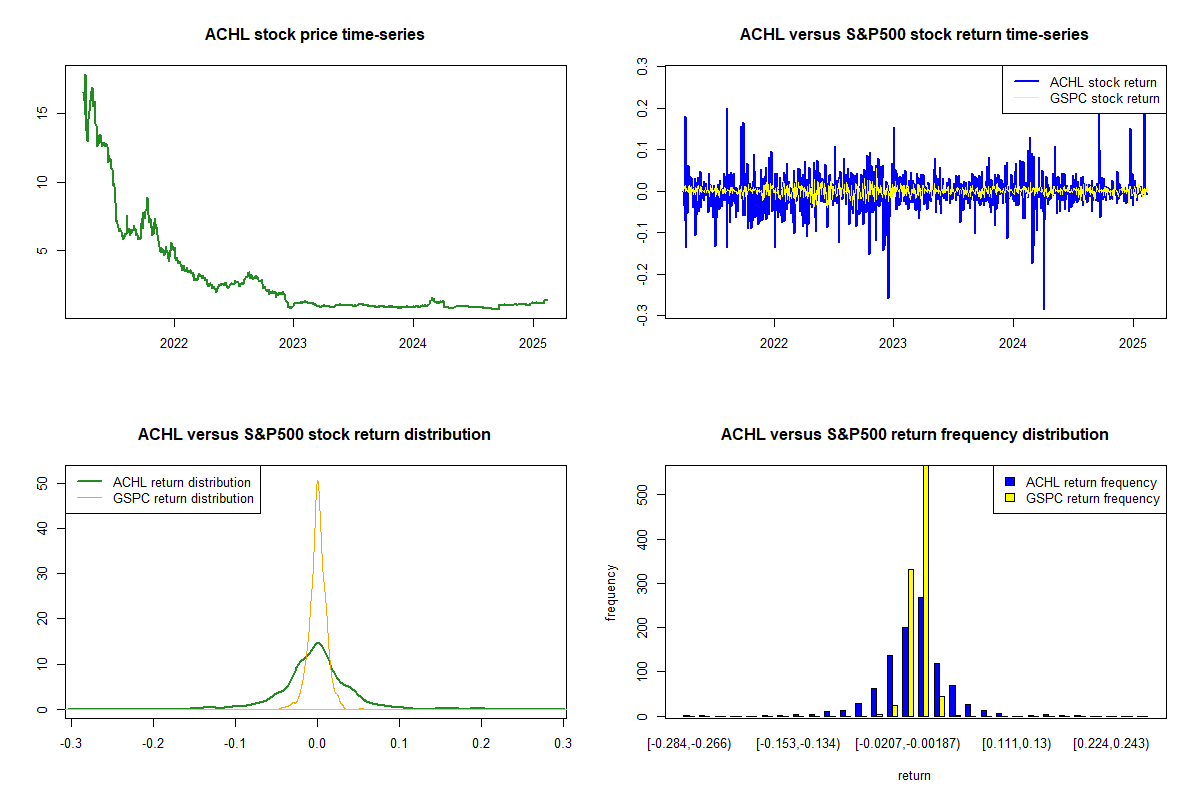Select the green line beside ACHL return distribution
1200x800 pixels.
90,482
